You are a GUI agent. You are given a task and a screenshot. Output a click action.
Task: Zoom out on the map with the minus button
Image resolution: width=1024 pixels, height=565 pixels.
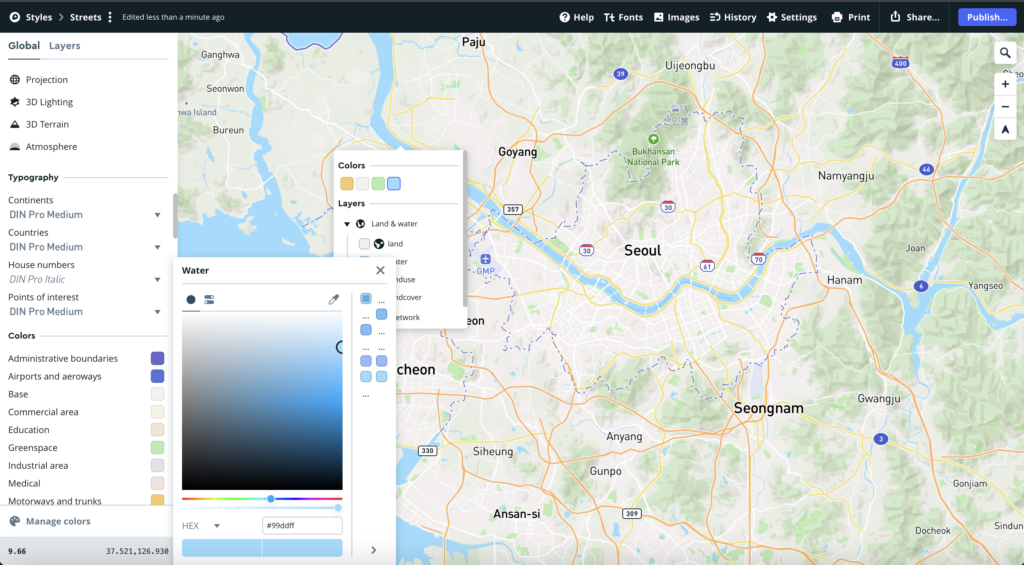pos(1005,106)
